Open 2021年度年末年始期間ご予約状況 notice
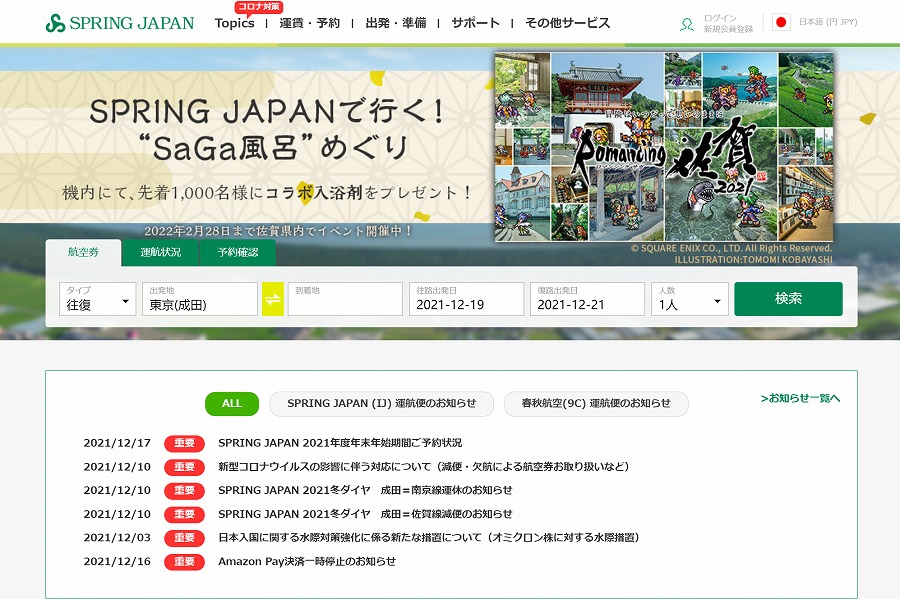 click(x=340, y=443)
